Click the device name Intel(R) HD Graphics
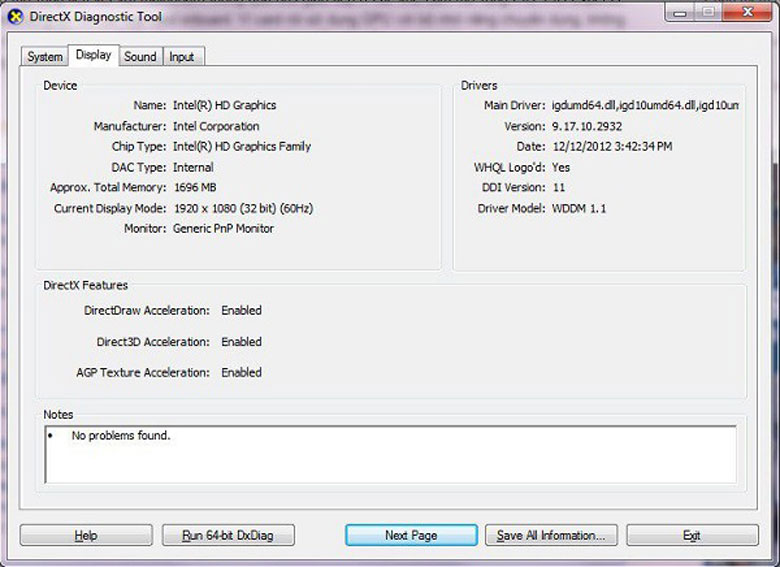 click(224, 106)
